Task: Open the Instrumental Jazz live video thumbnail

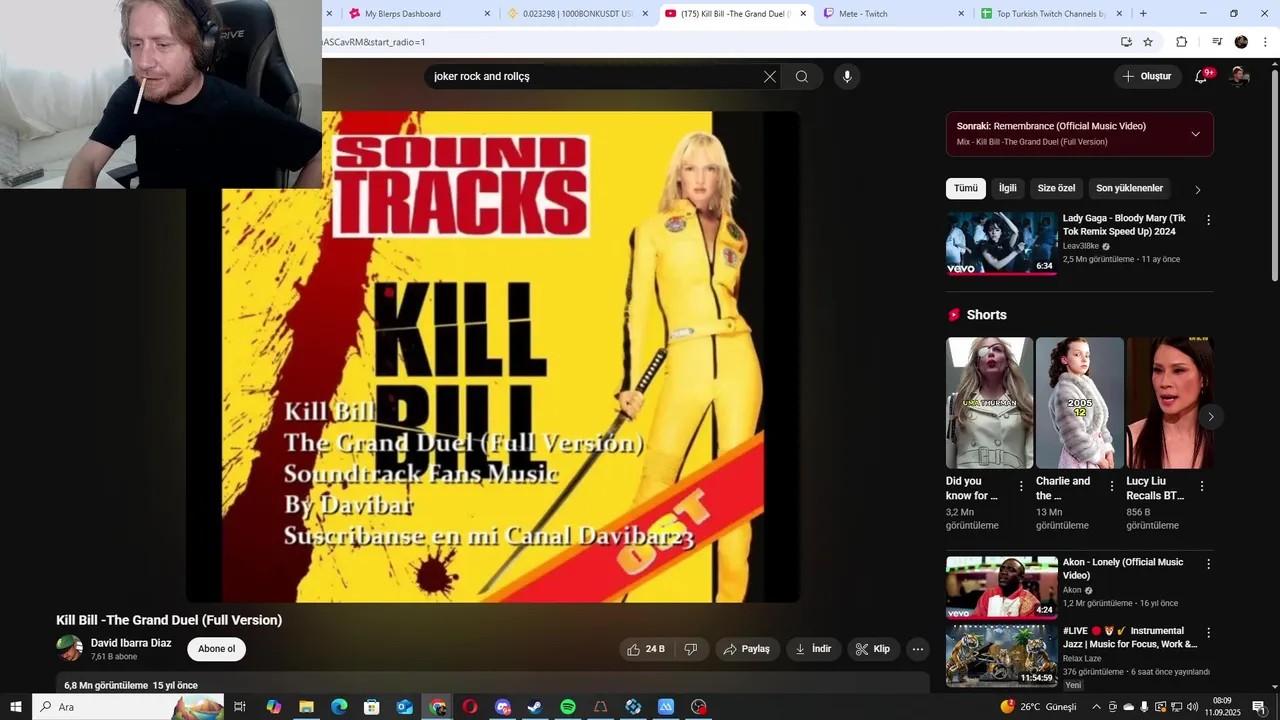Action: click(x=1001, y=656)
